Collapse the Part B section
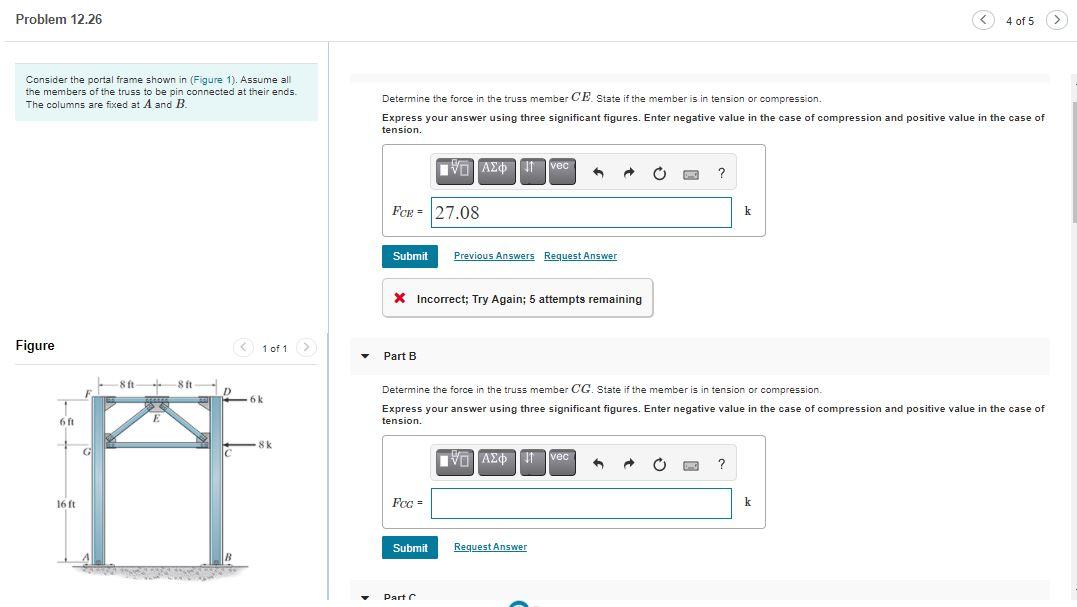This screenshot has width=1077, height=607. click(365, 356)
